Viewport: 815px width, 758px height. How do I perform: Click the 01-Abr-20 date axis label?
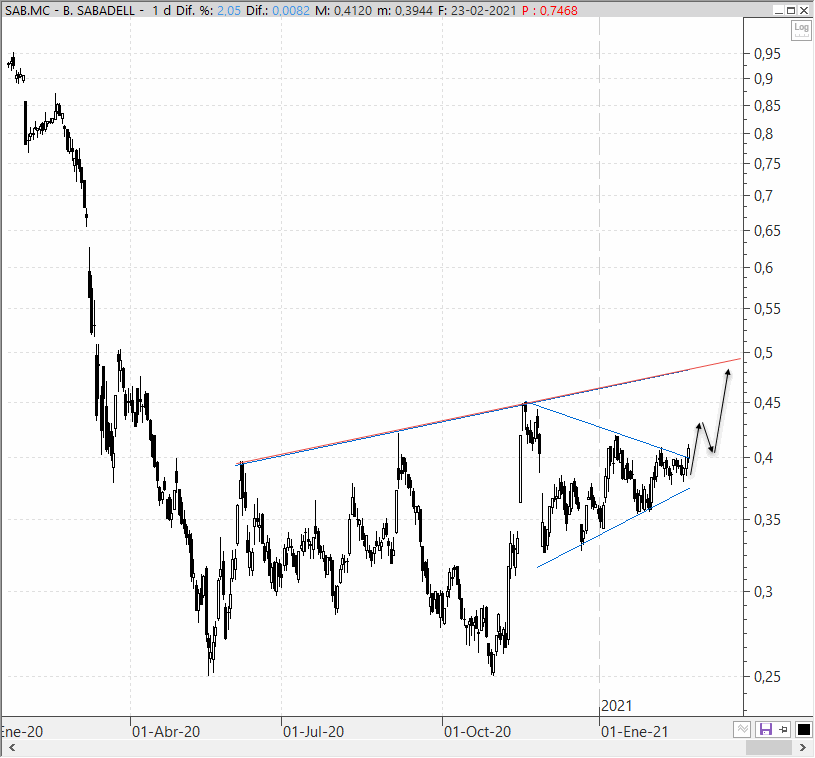click(166, 731)
